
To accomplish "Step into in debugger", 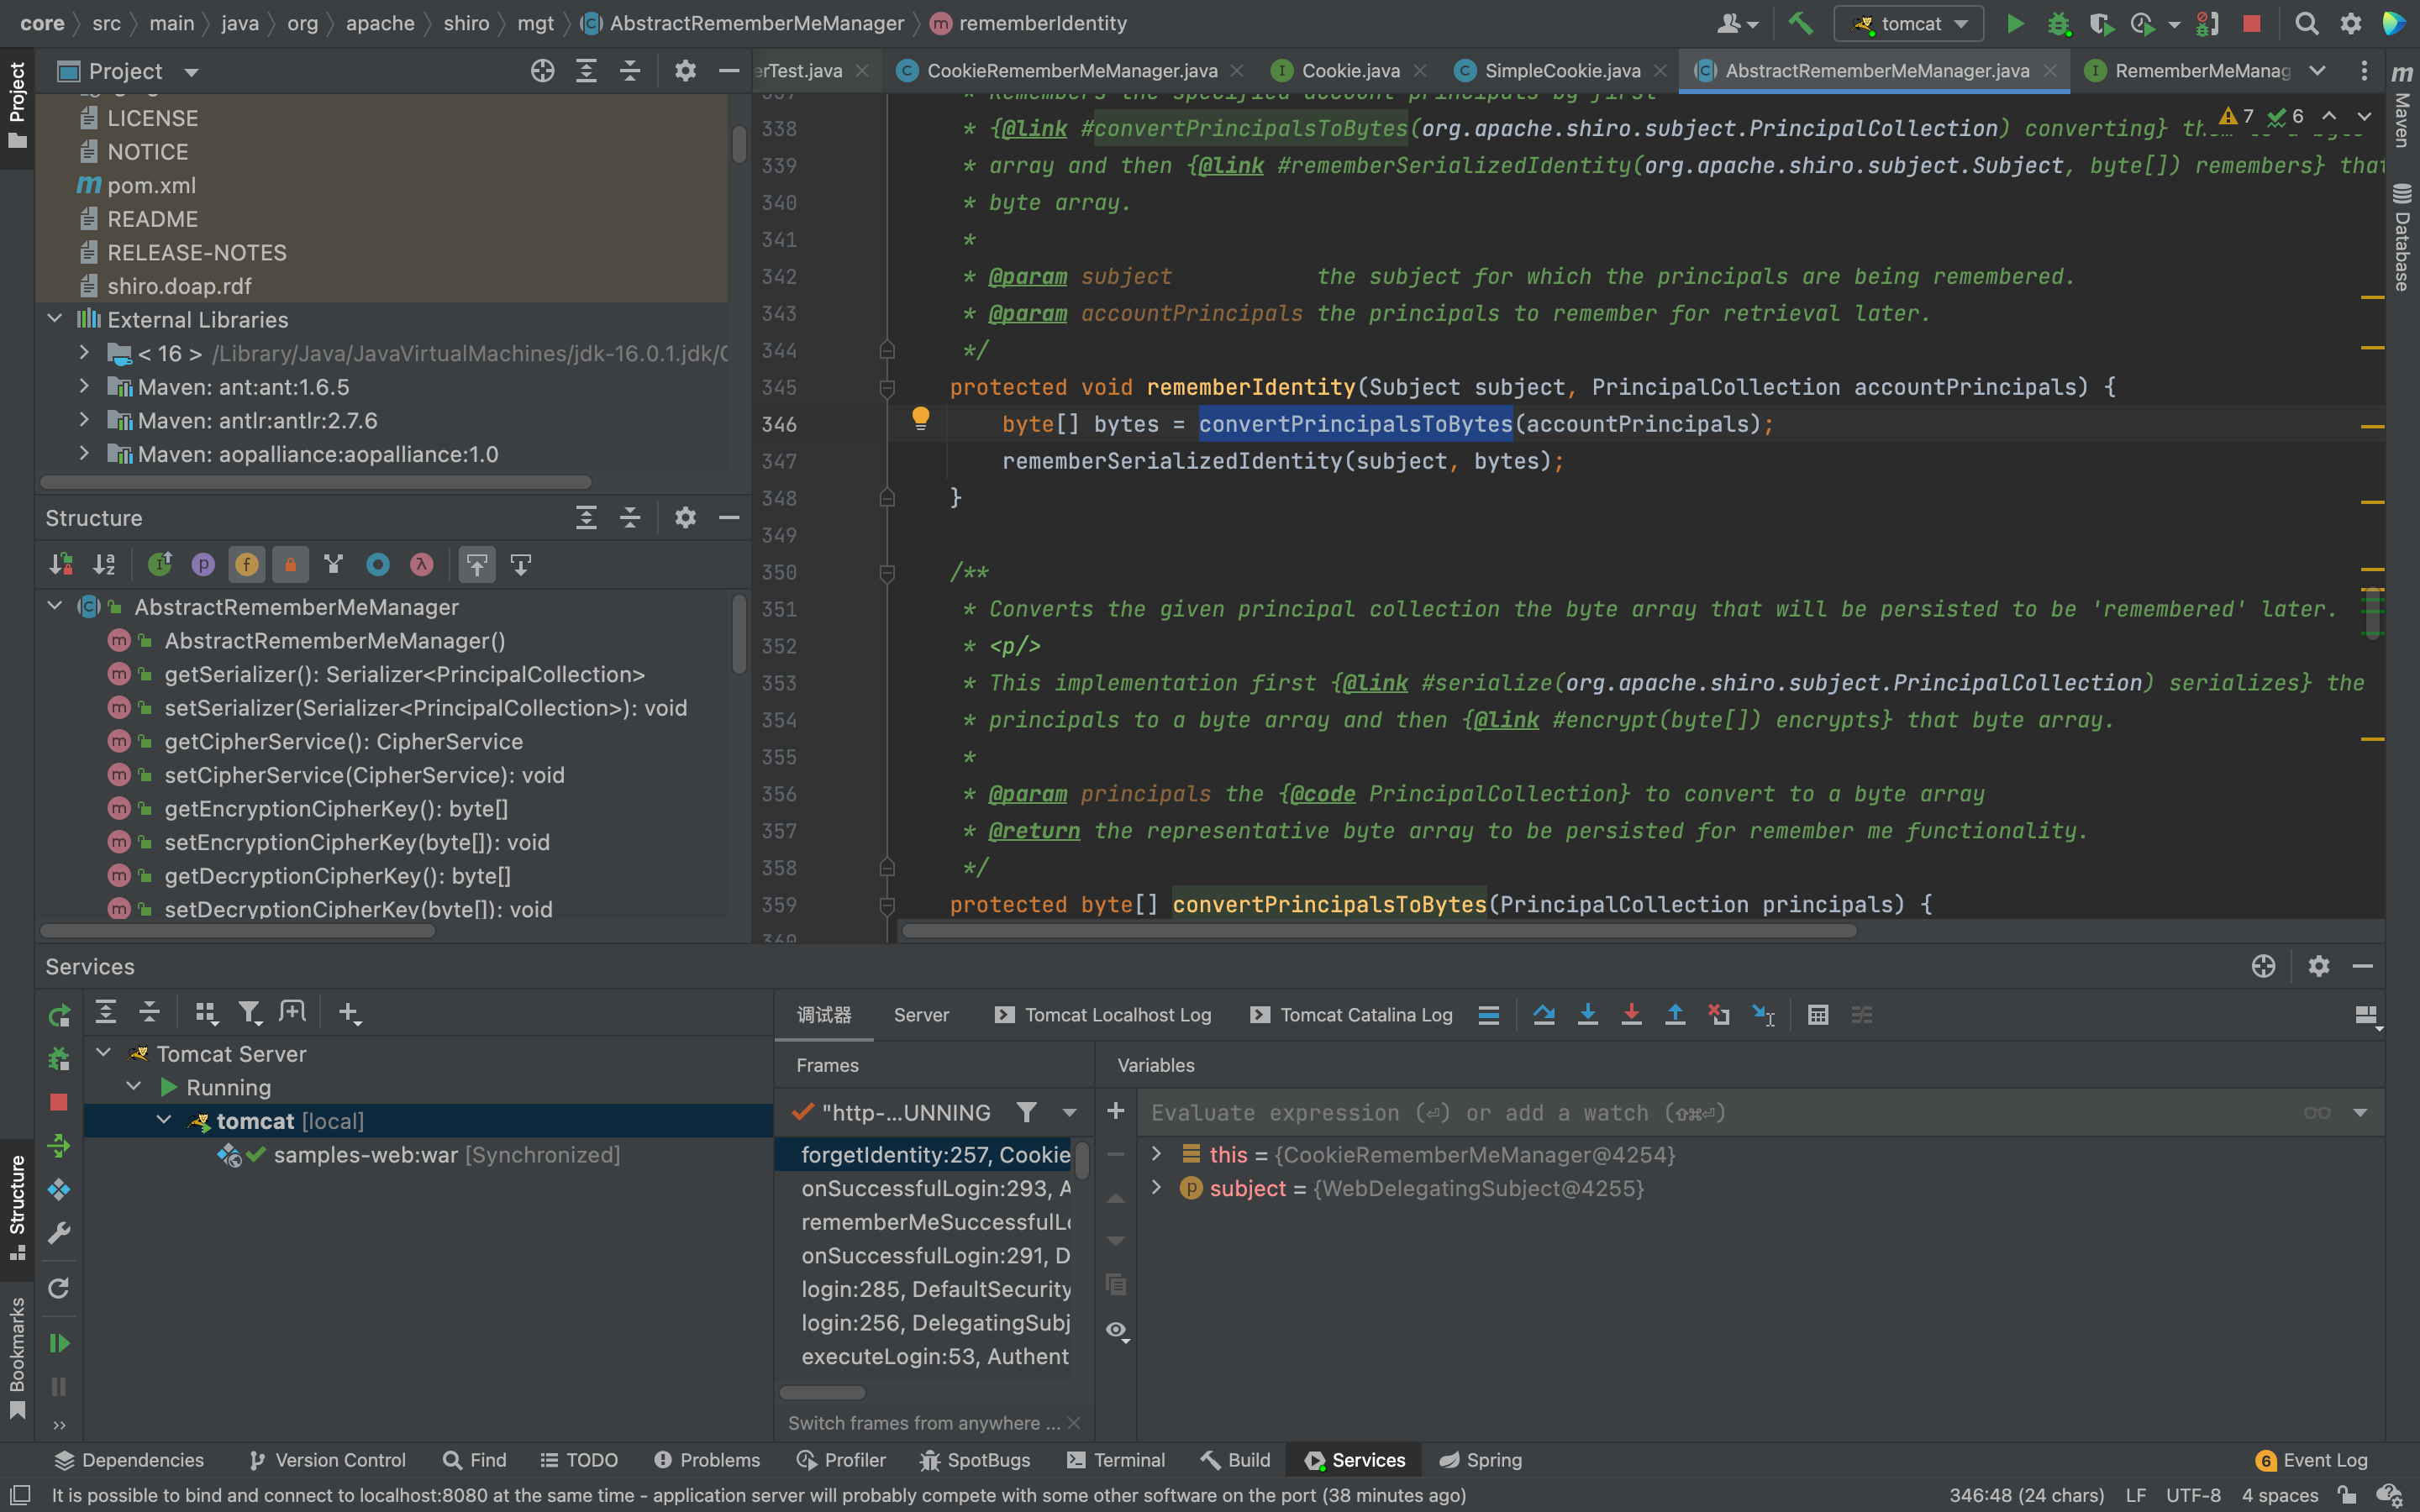I will (1587, 1015).
